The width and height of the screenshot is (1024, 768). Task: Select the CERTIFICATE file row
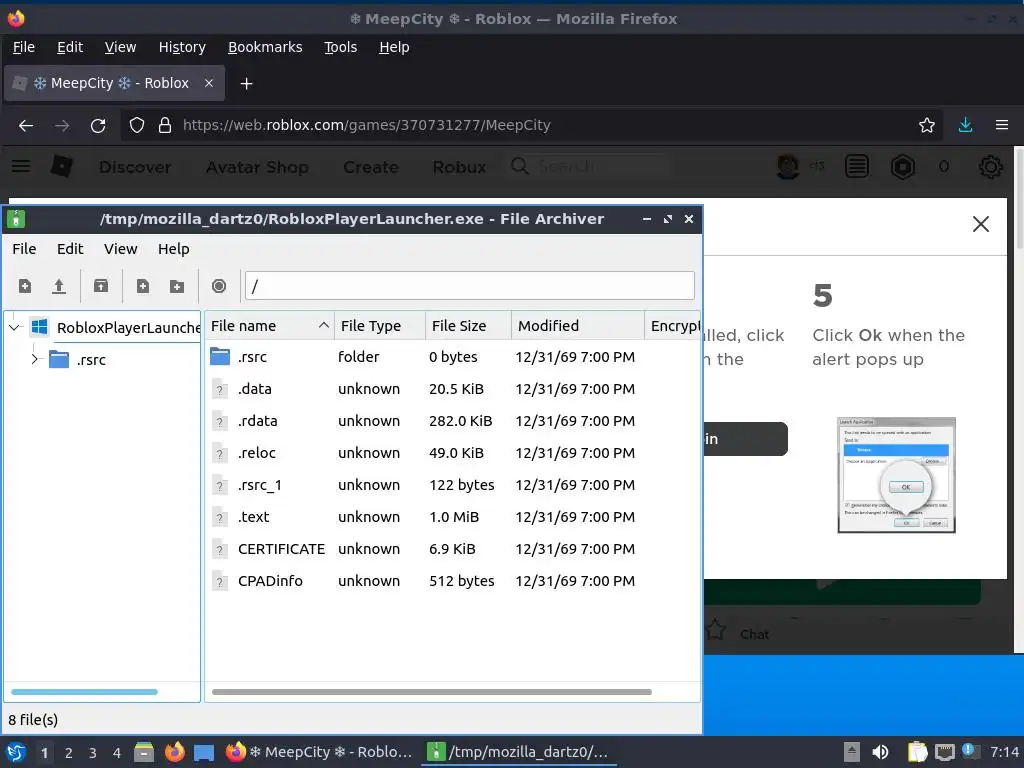[453, 549]
